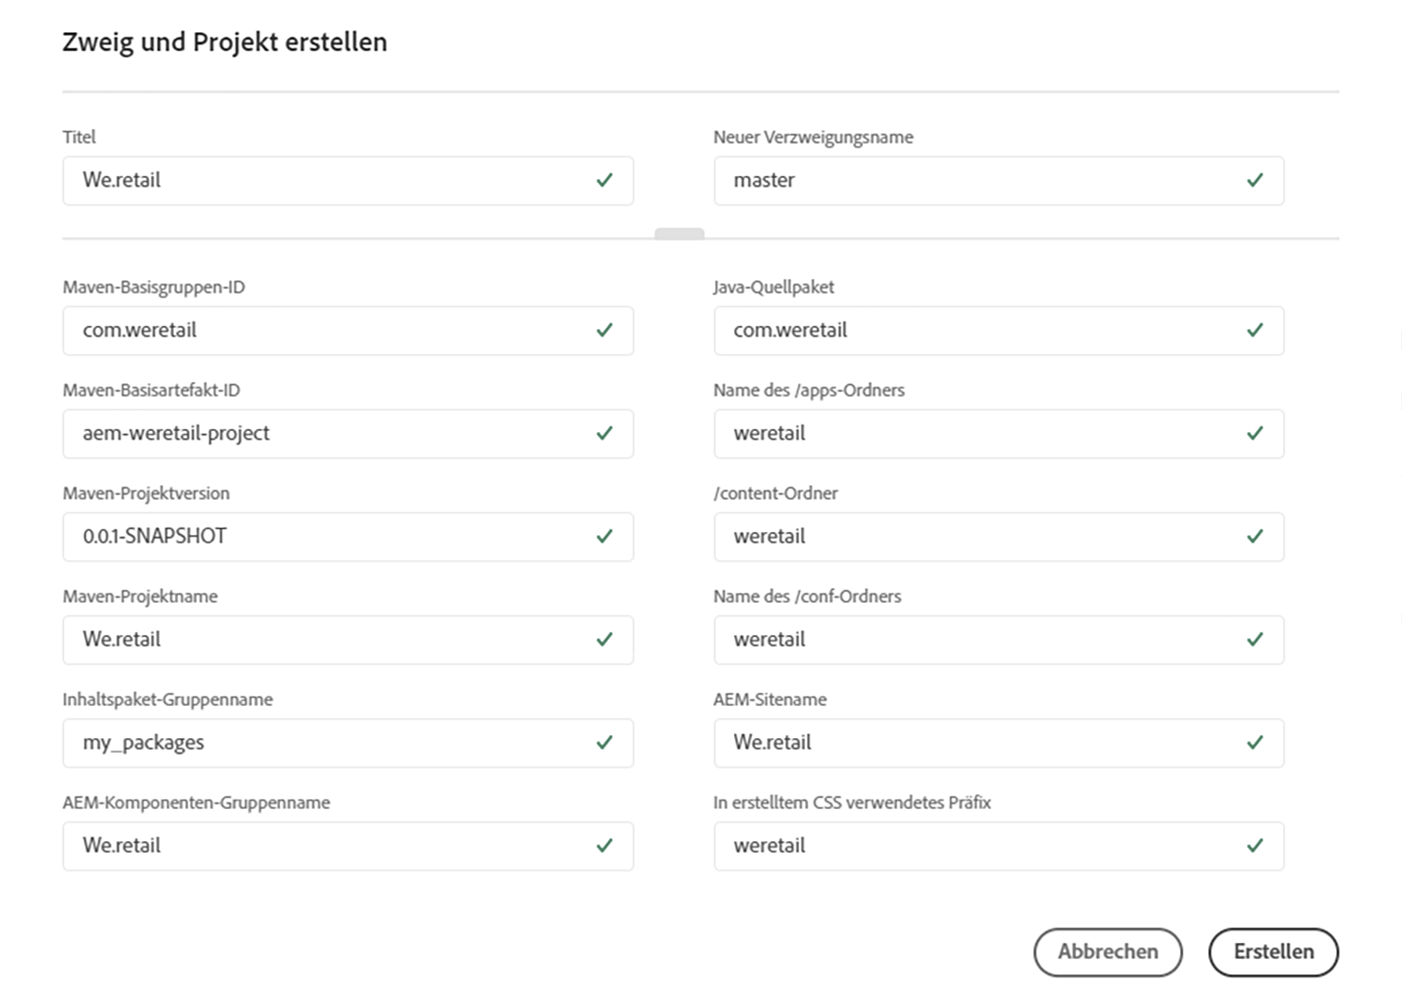Click validation checkmark in Java-Quellpaket field
1402x988 pixels.
point(1255,331)
